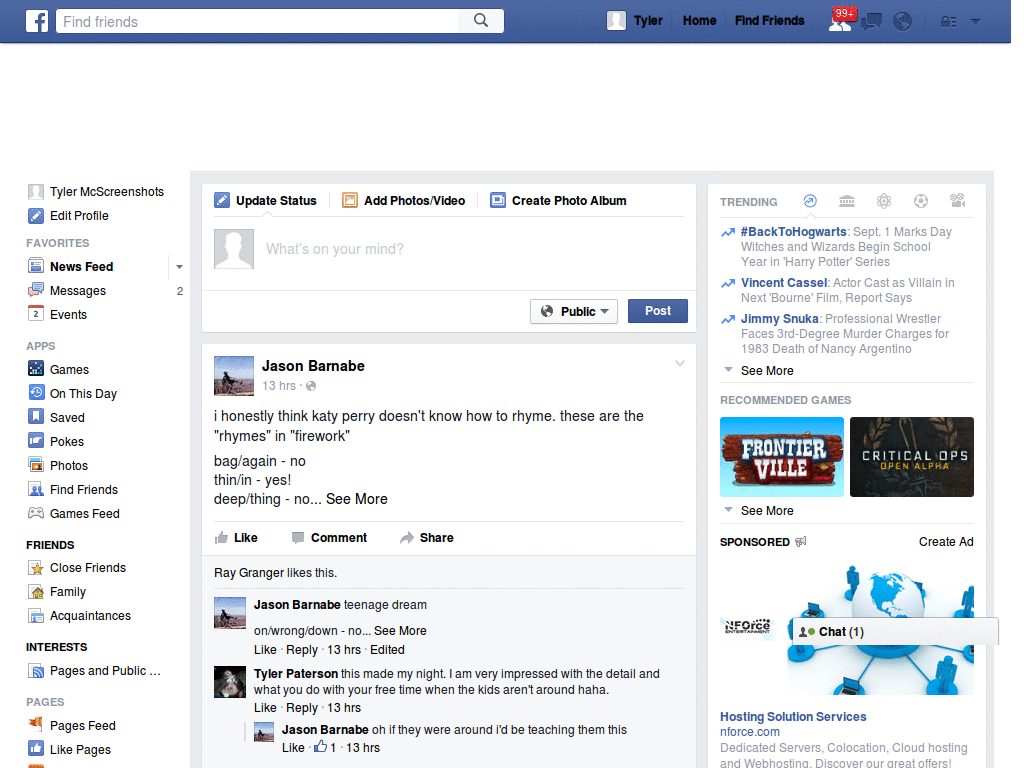Screen dimensions: 1024x768
Task: Open the Public audience dropdown
Action: click(x=574, y=311)
